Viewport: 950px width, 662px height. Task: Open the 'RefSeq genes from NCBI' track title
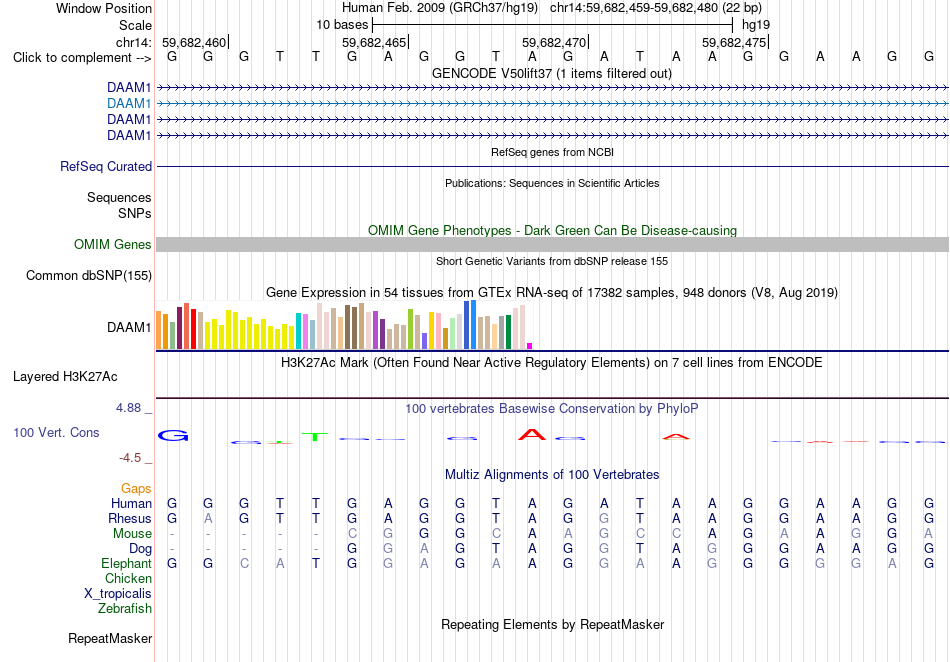pos(552,152)
